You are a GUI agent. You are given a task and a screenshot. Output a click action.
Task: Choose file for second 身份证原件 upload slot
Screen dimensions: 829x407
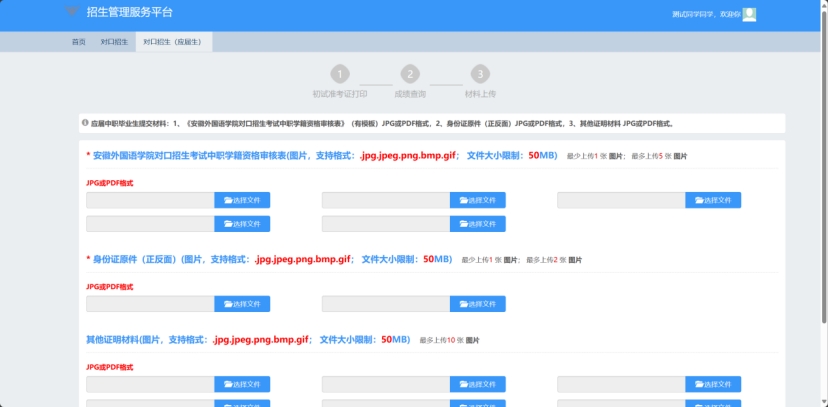pyautogui.click(x=477, y=304)
